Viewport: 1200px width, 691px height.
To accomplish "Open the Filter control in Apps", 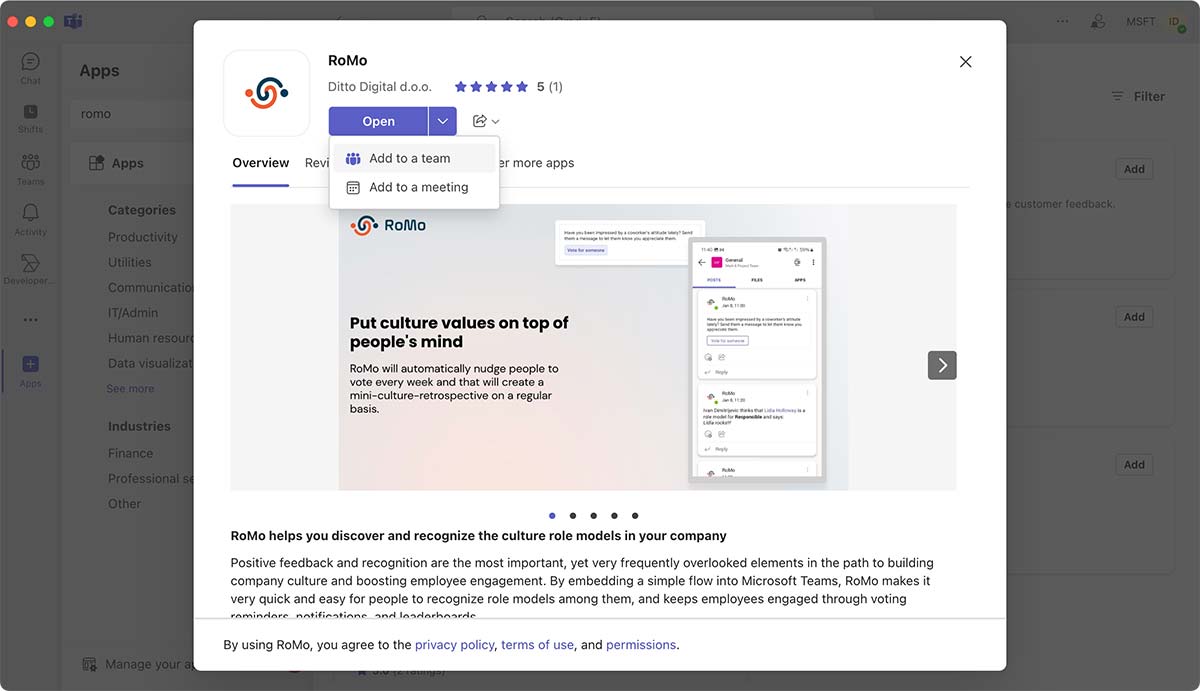I will pyautogui.click(x=1138, y=97).
